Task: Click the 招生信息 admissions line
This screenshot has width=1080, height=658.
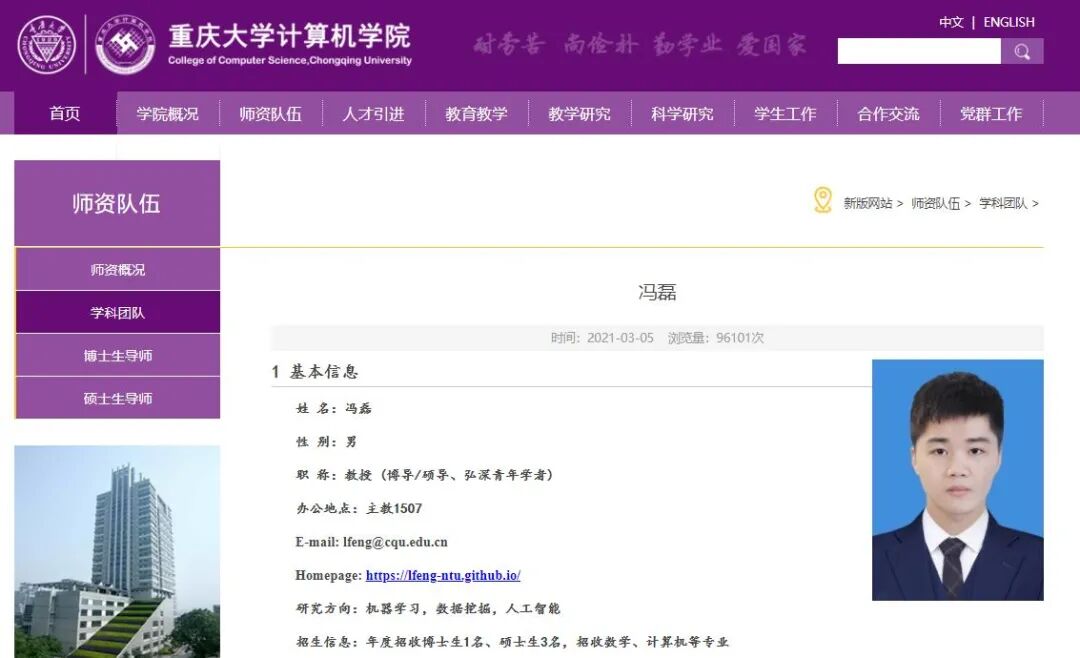Action: pyautogui.click(x=512, y=642)
